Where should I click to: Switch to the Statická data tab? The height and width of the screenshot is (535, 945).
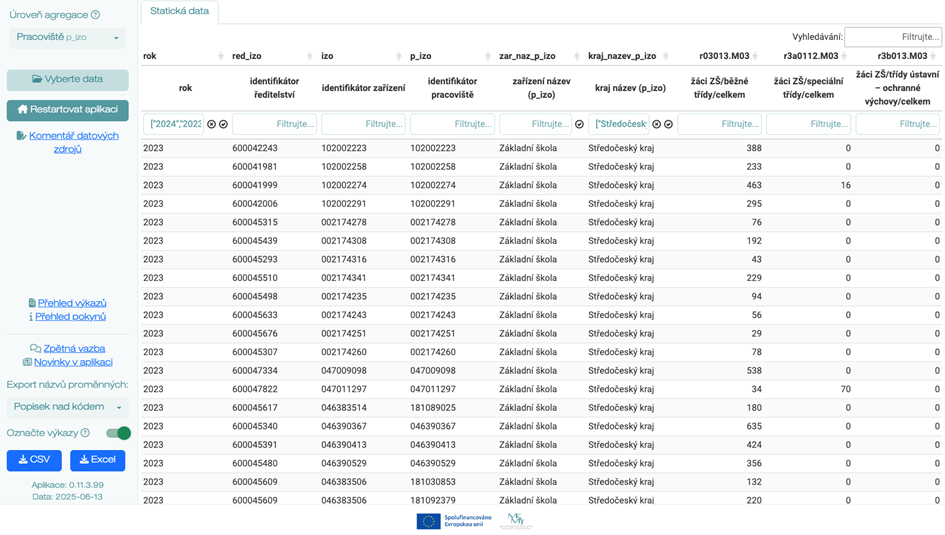click(x=180, y=11)
